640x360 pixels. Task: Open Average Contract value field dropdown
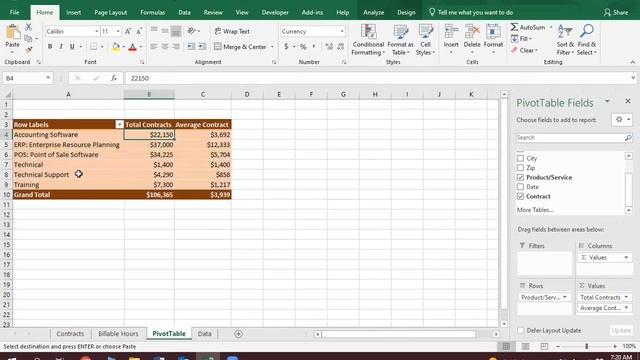(626, 308)
